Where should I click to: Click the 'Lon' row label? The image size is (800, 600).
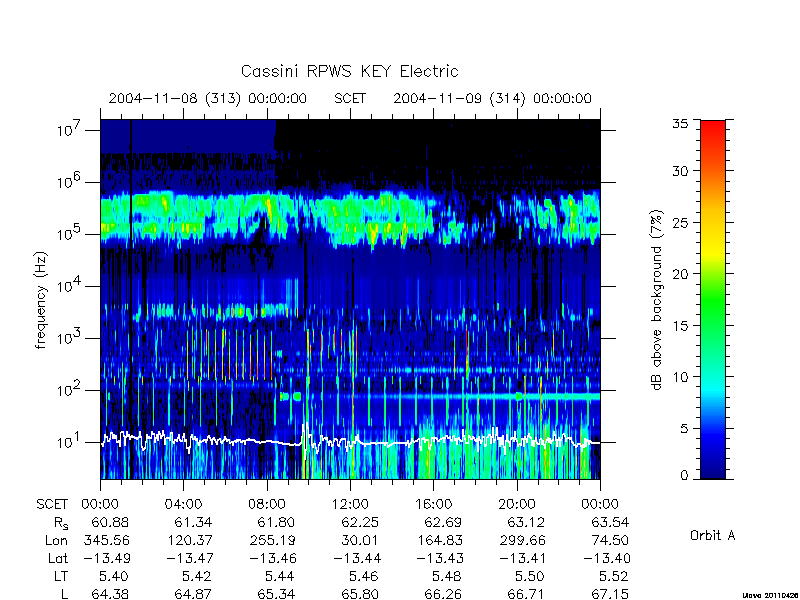click(x=56, y=540)
